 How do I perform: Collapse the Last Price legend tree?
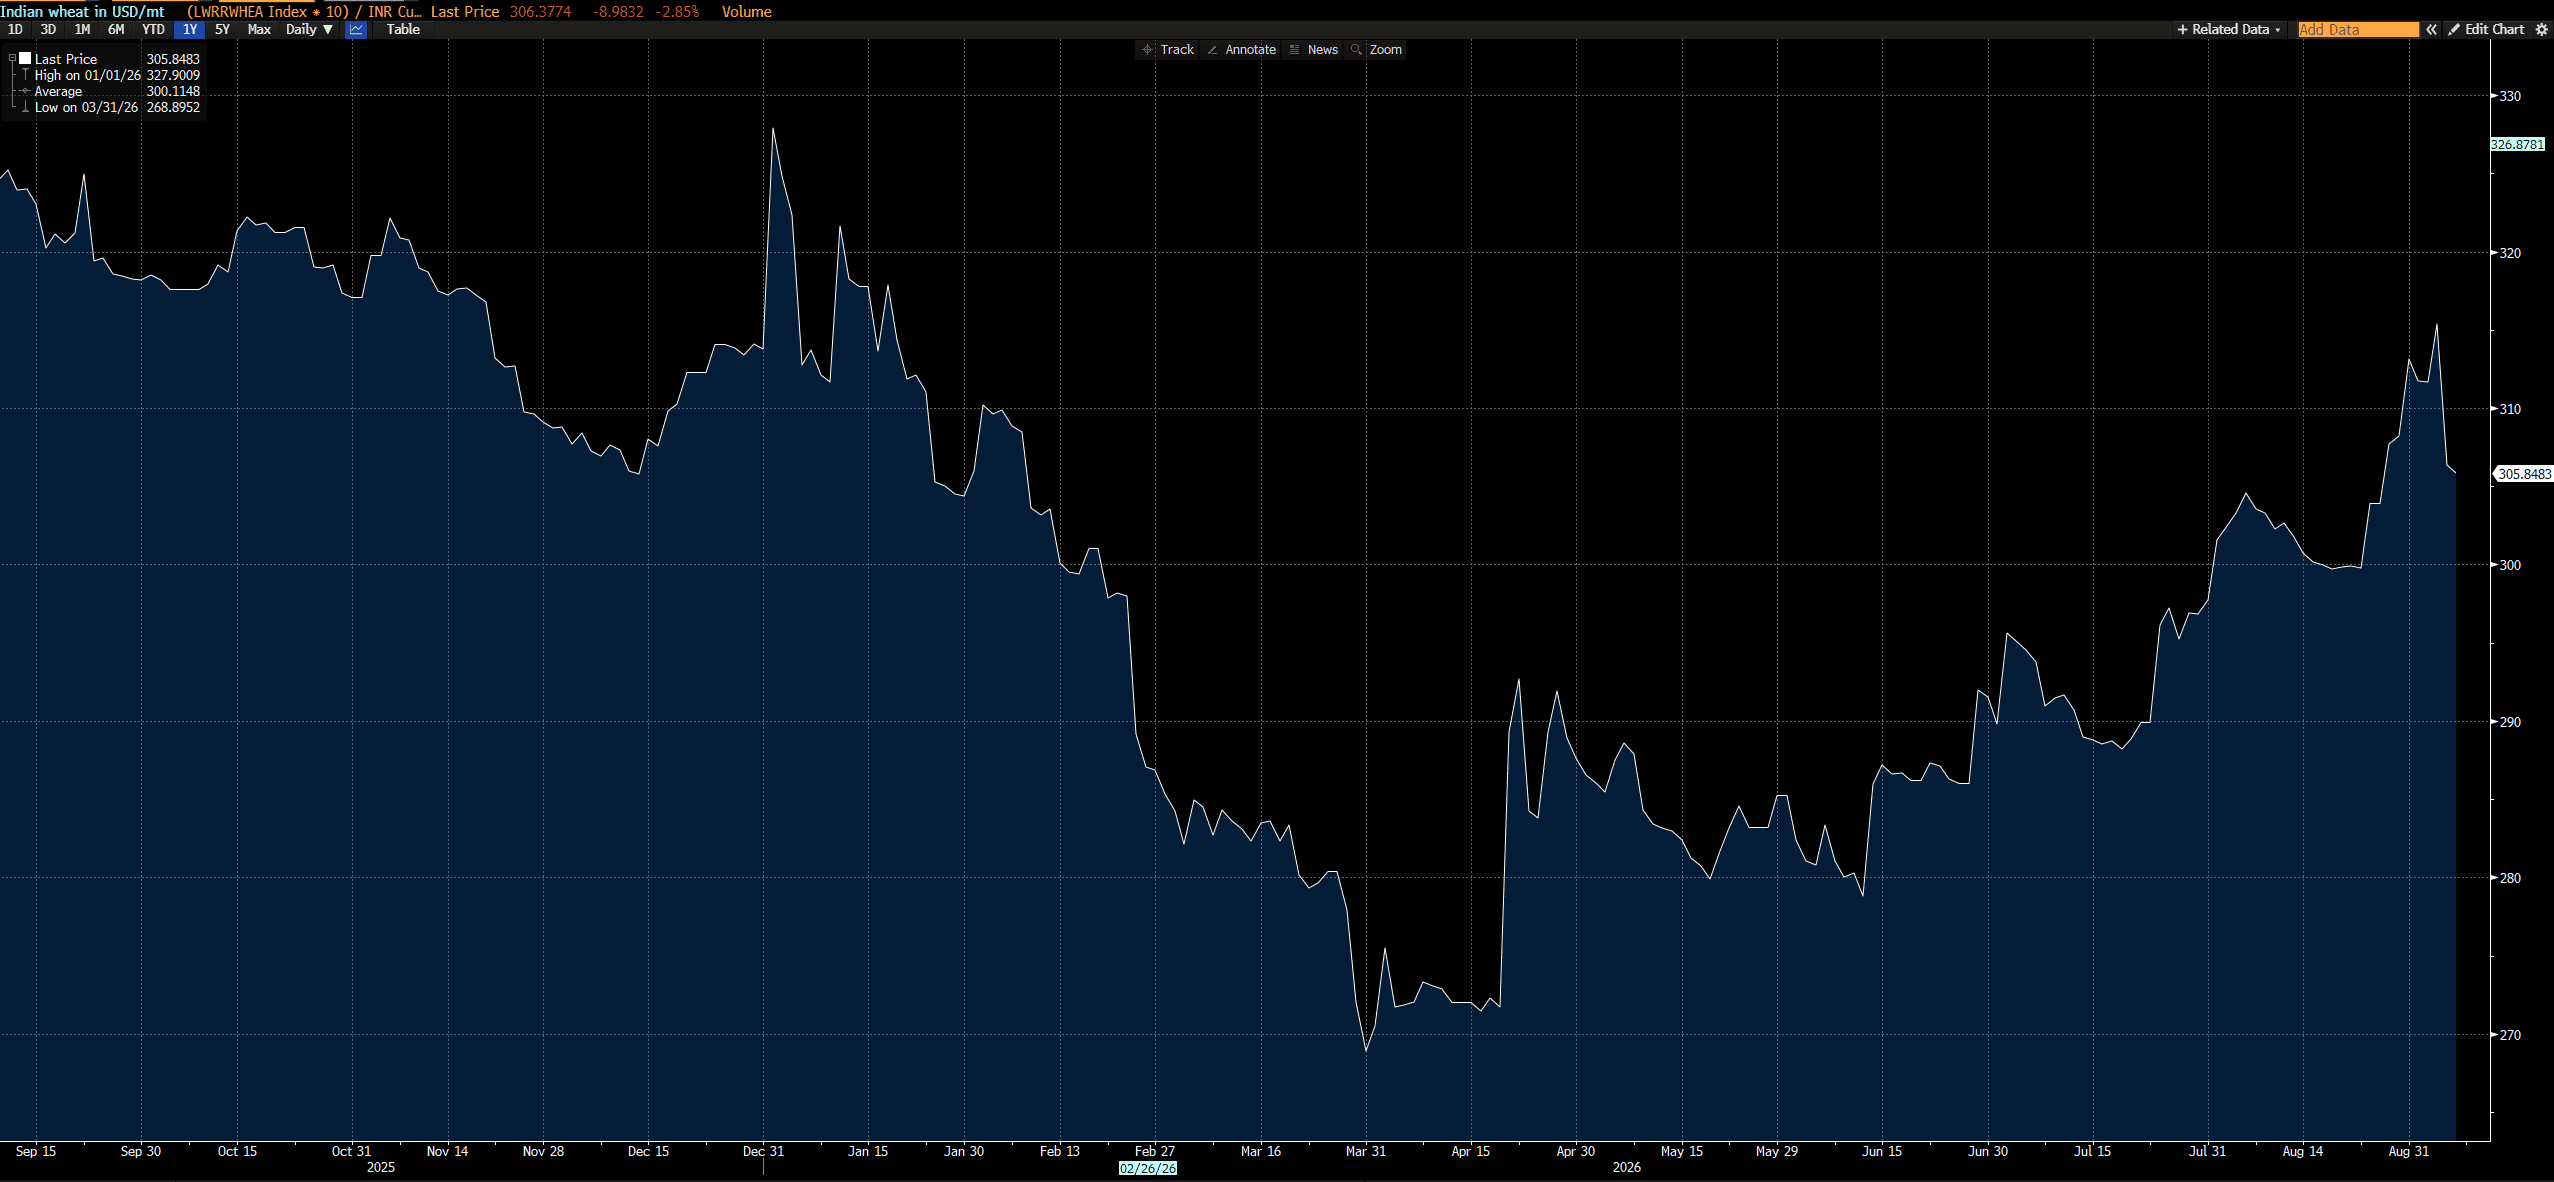tap(12, 59)
